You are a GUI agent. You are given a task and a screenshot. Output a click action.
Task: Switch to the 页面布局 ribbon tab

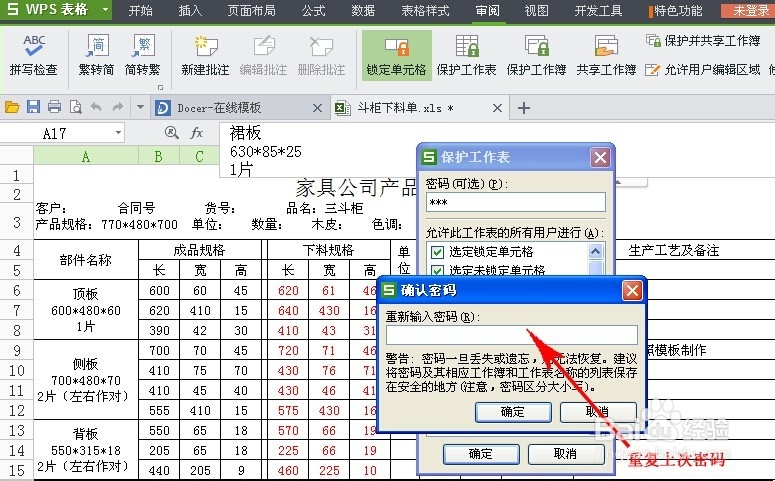(x=252, y=10)
